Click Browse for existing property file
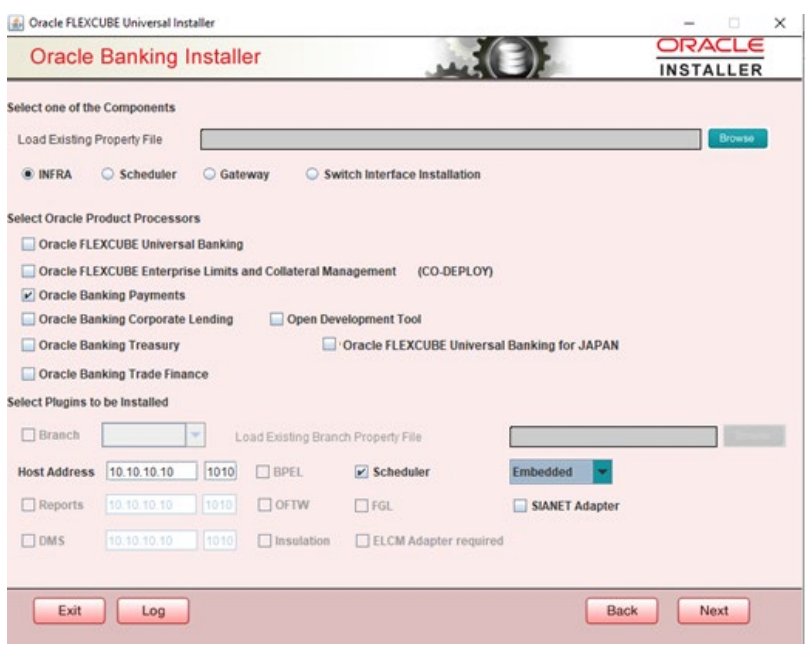This screenshot has width=808, height=646. pos(737,139)
